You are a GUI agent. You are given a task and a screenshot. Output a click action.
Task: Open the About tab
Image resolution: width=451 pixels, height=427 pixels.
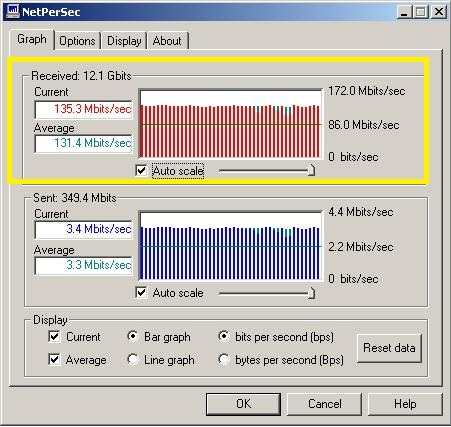(167, 41)
